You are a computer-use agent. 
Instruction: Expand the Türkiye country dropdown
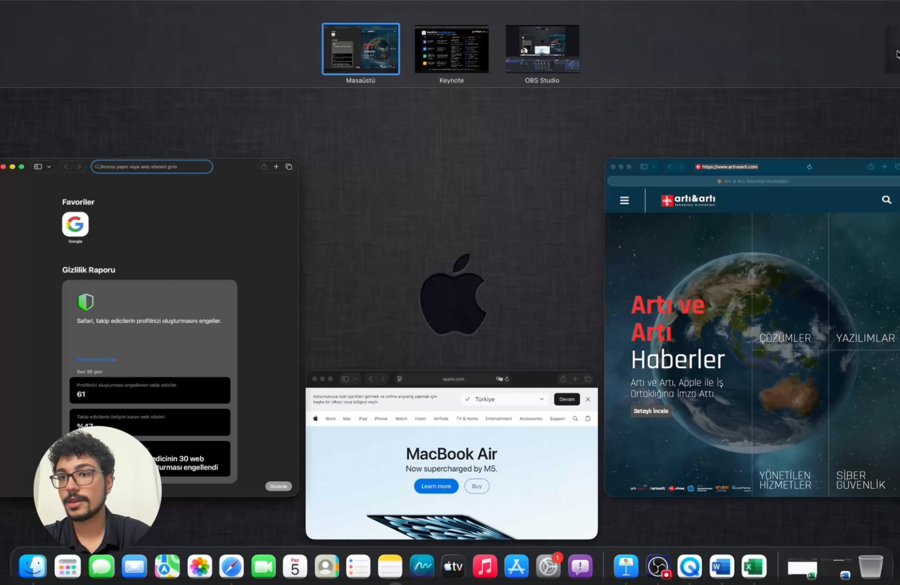click(x=505, y=399)
